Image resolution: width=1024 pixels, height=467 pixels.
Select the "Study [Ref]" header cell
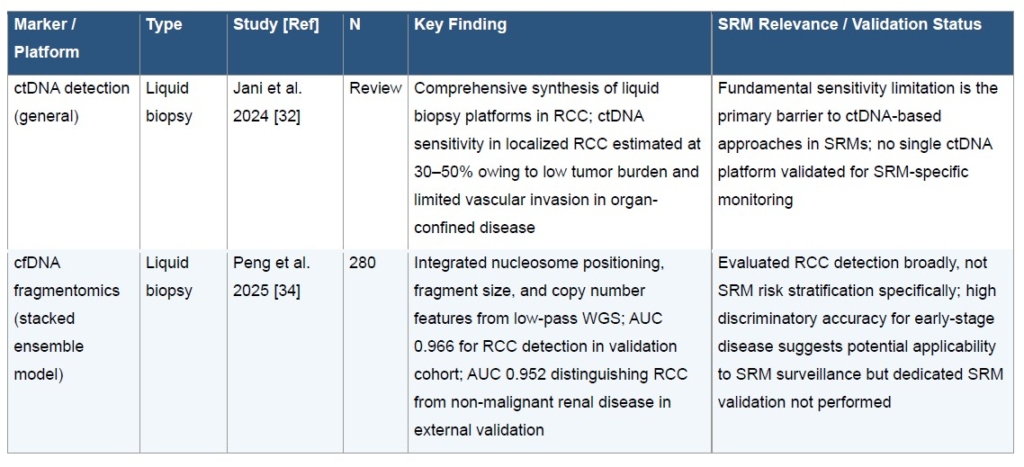(x=276, y=25)
